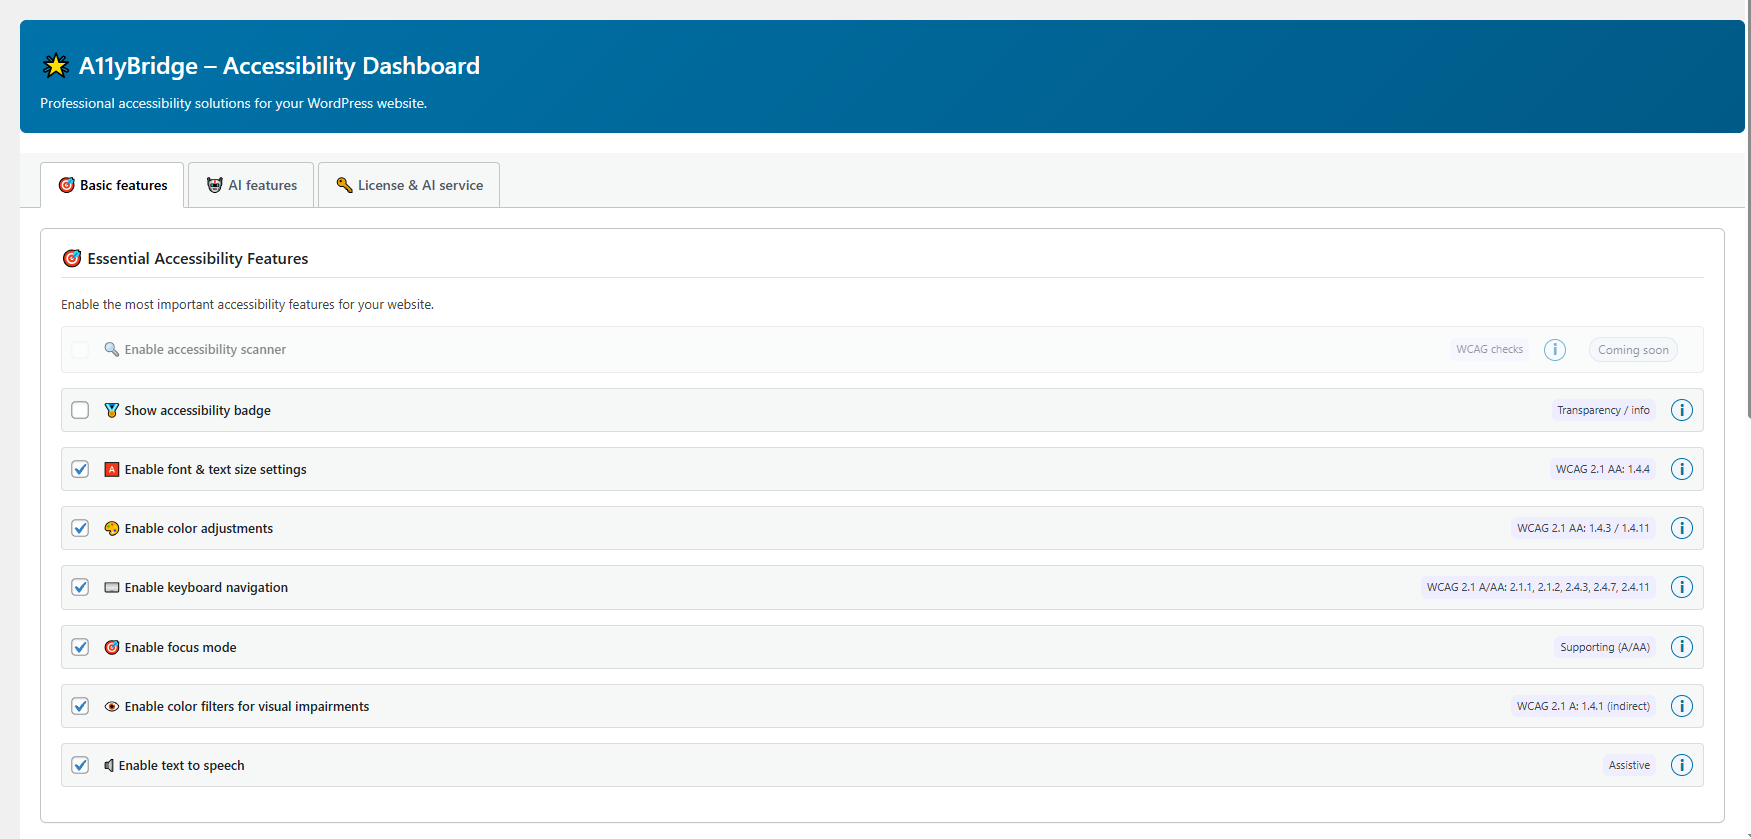The height and width of the screenshot is (839, 1751).
Task: Click the Coming soon badge
Action: click(1633, 349)
